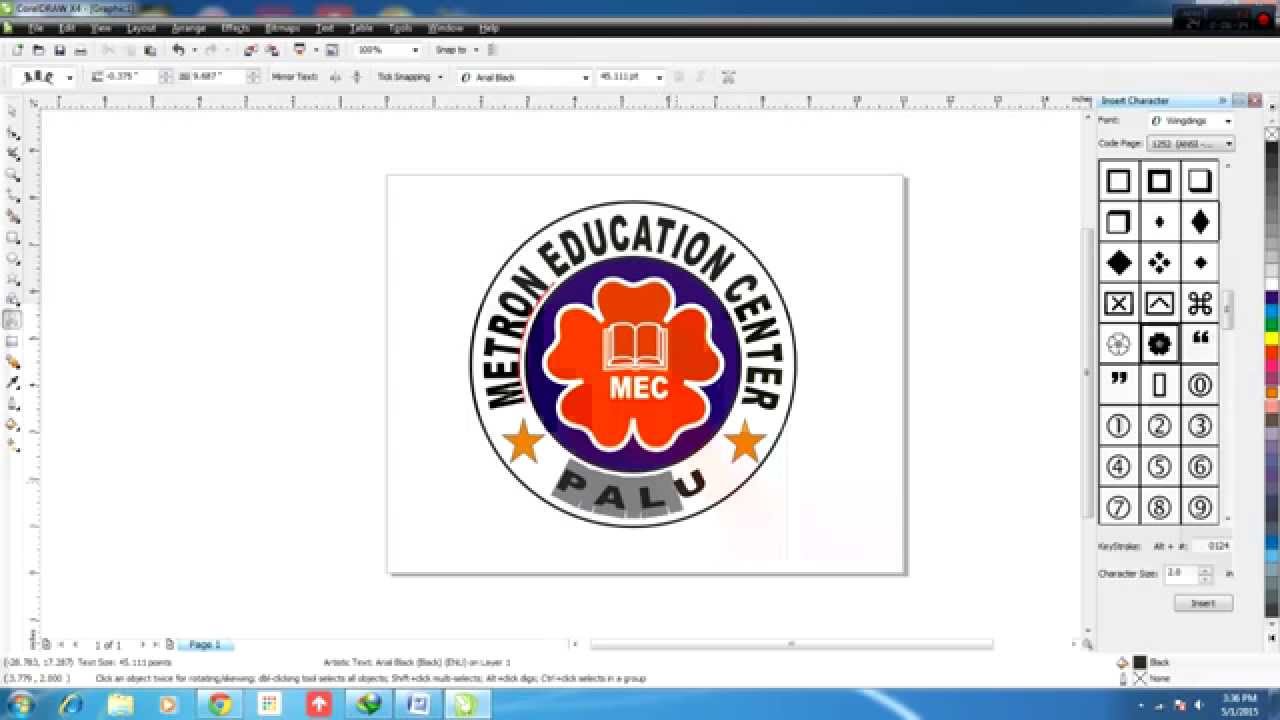
Task: Pick the green swatch in color palette
Action: [x=1272, y=325]
